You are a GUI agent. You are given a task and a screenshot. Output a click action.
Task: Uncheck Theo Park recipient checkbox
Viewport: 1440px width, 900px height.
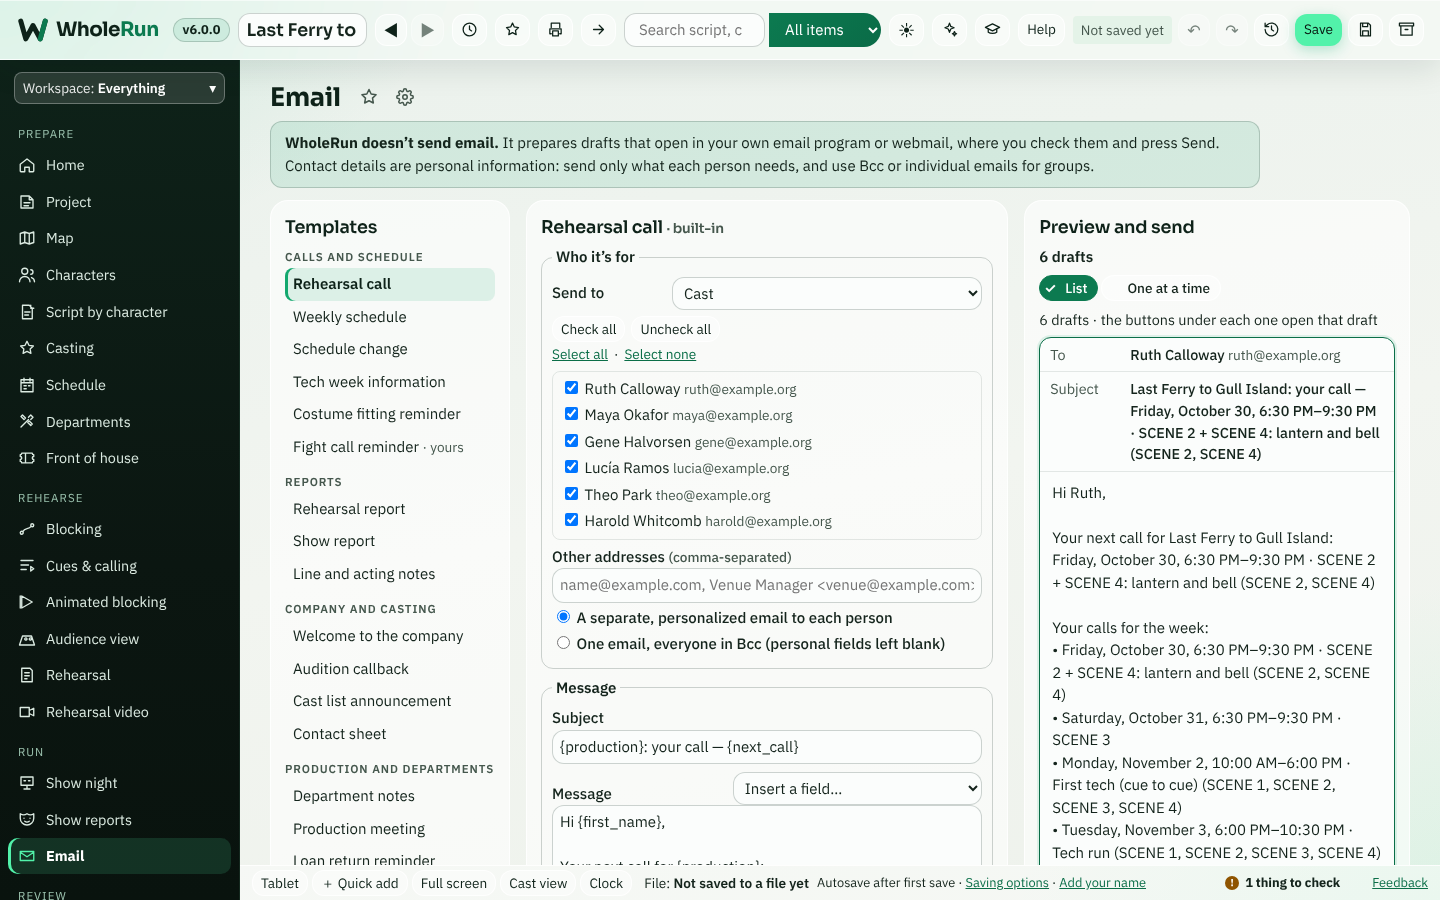click(571, 494)
